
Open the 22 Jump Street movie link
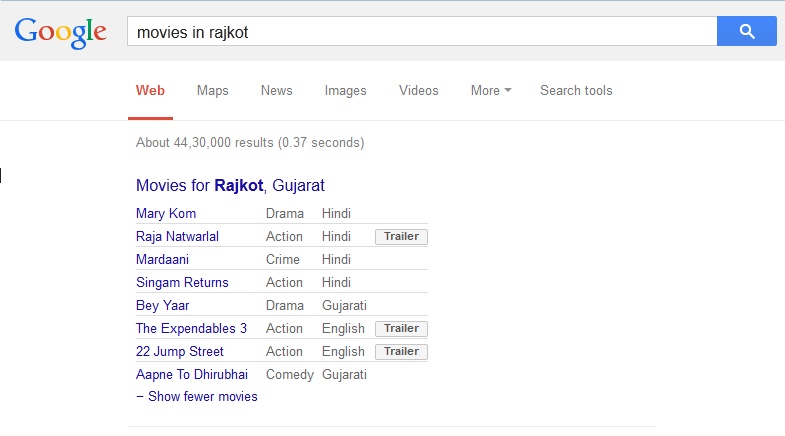[x=179, y=352]
